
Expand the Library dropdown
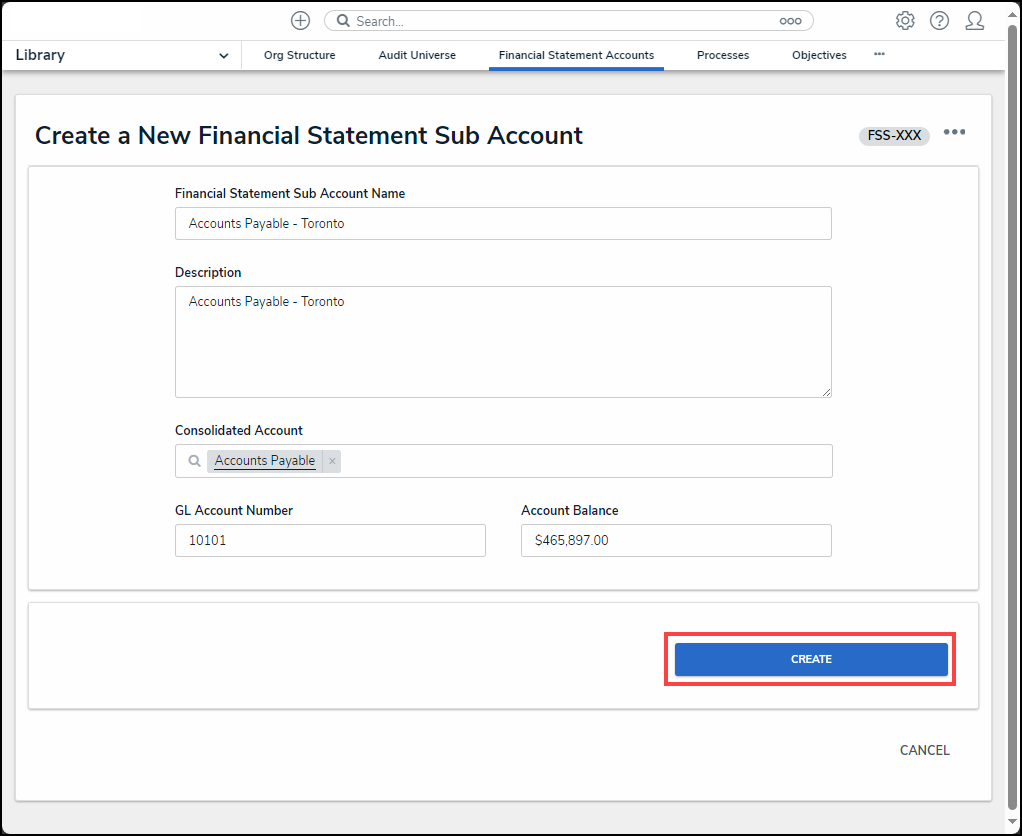pyautogui.click(x=223, y=56)
